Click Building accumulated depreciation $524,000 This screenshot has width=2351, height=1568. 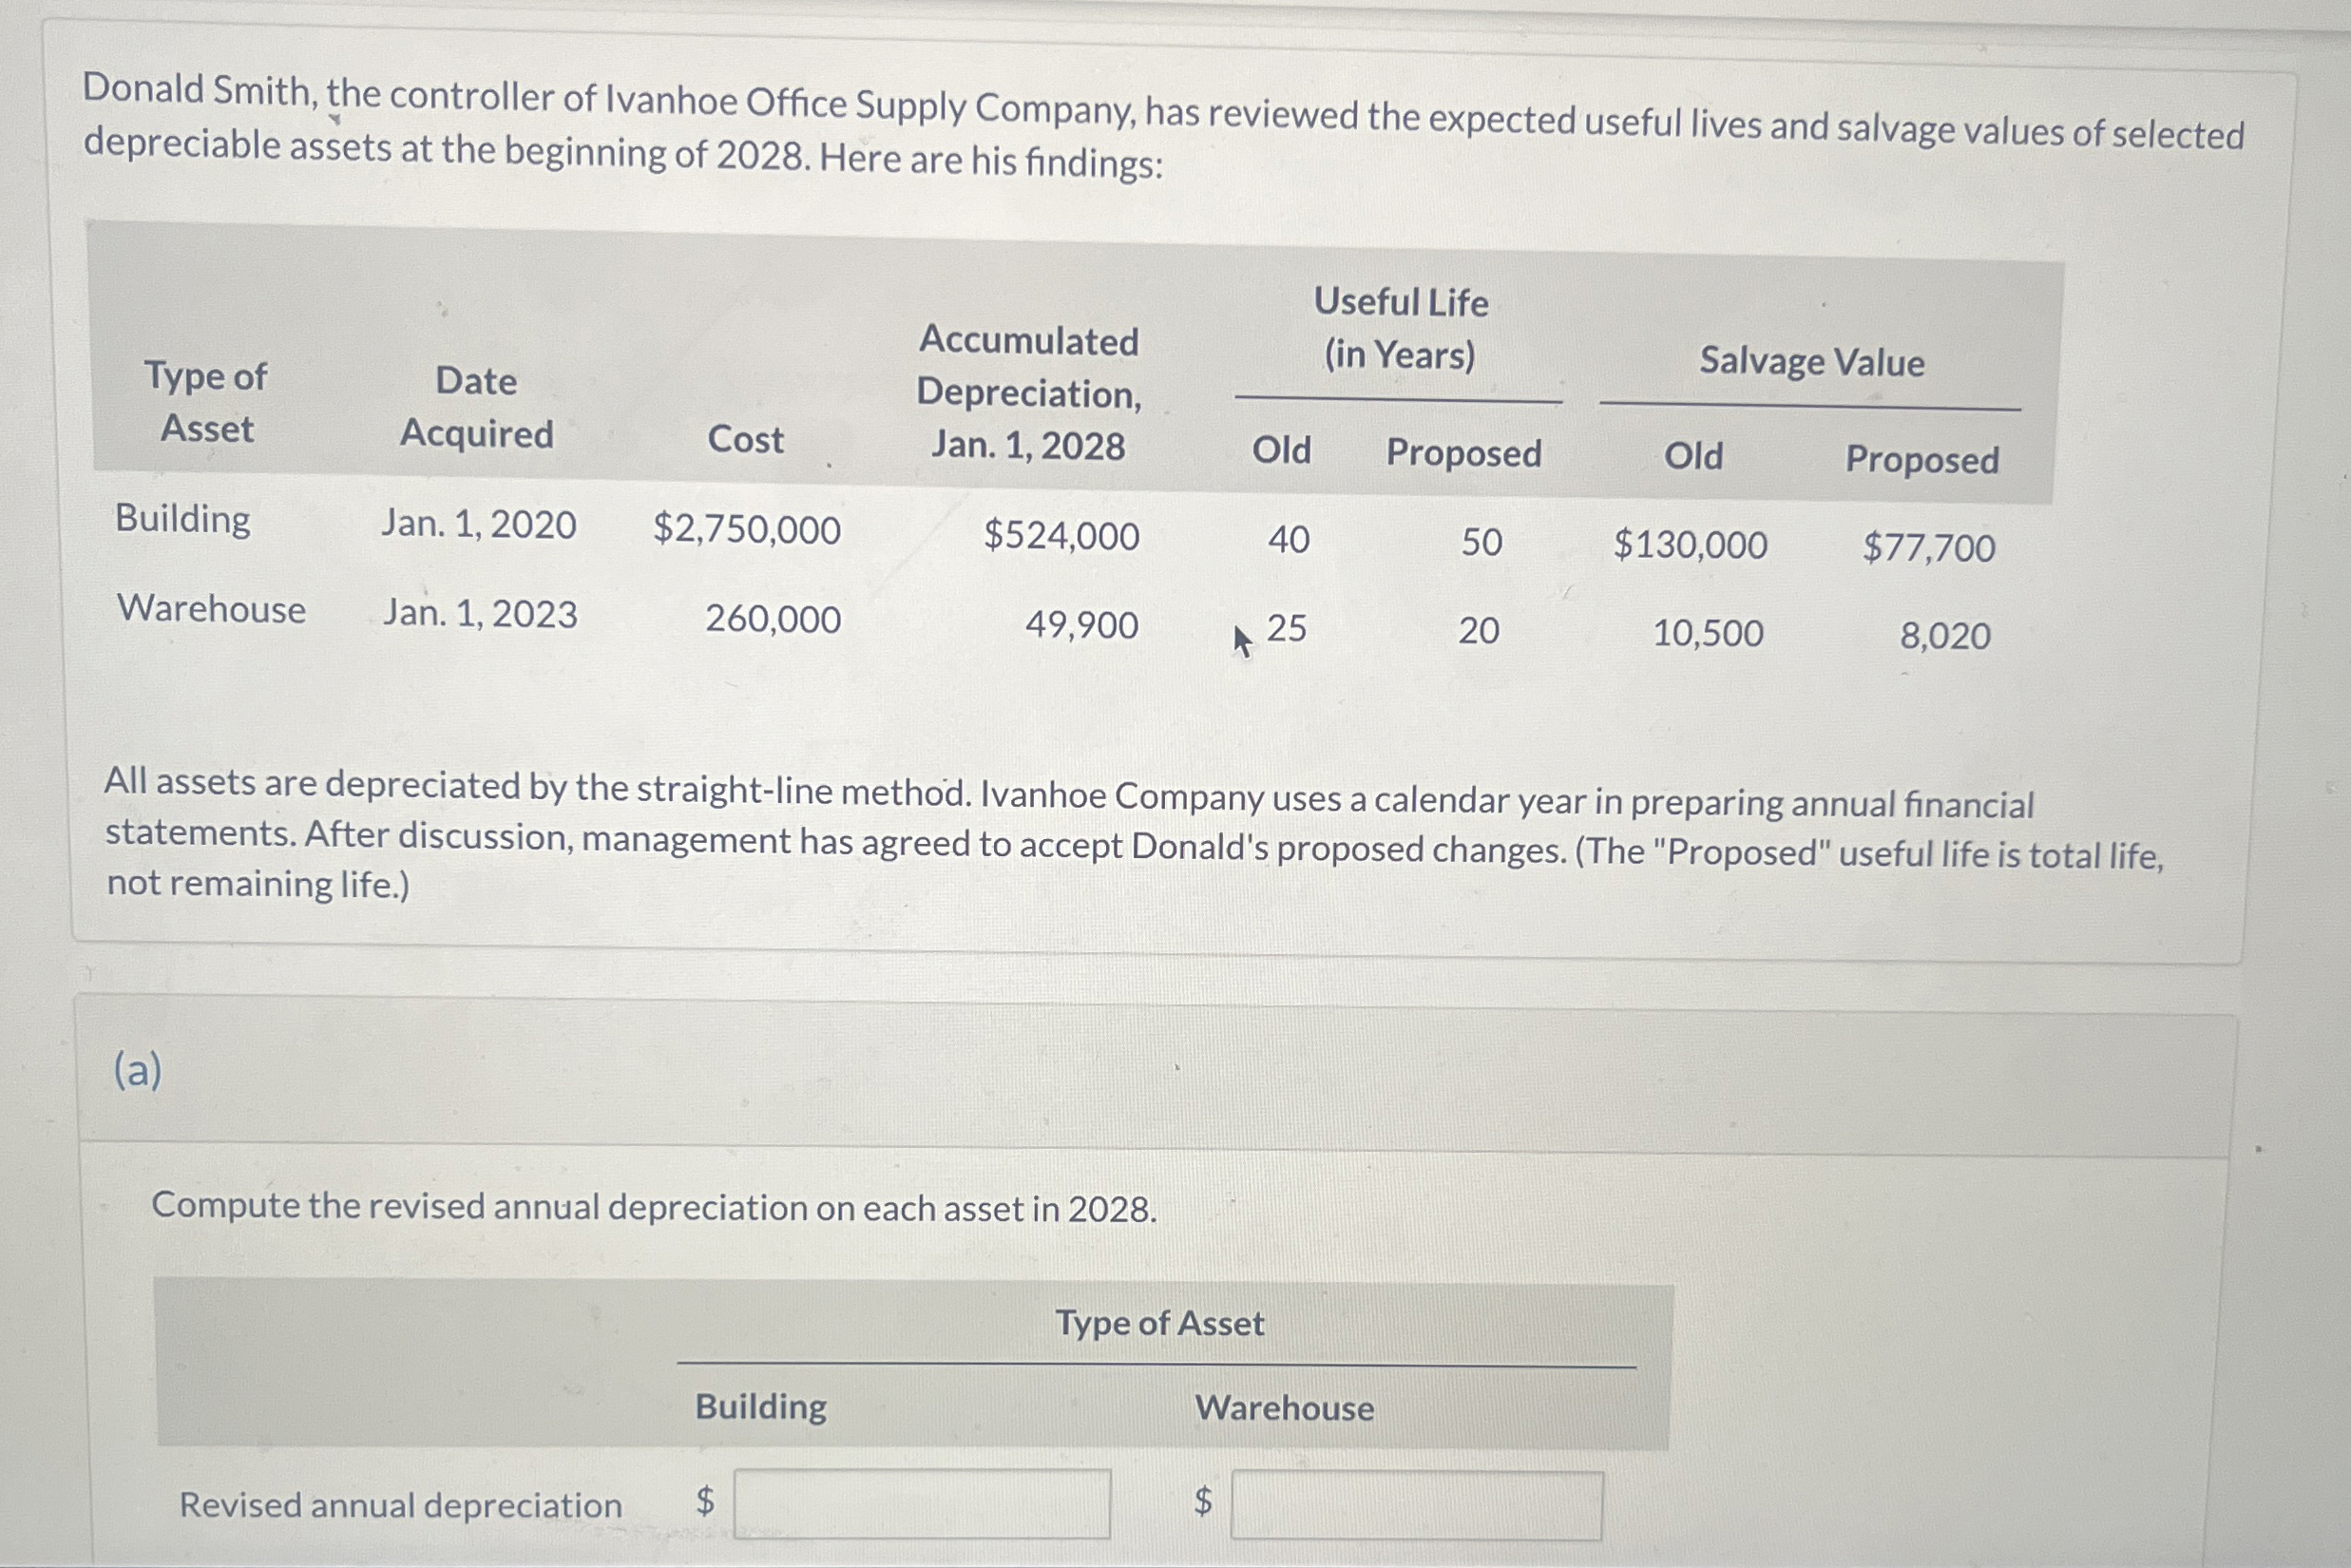(1061, 536)
